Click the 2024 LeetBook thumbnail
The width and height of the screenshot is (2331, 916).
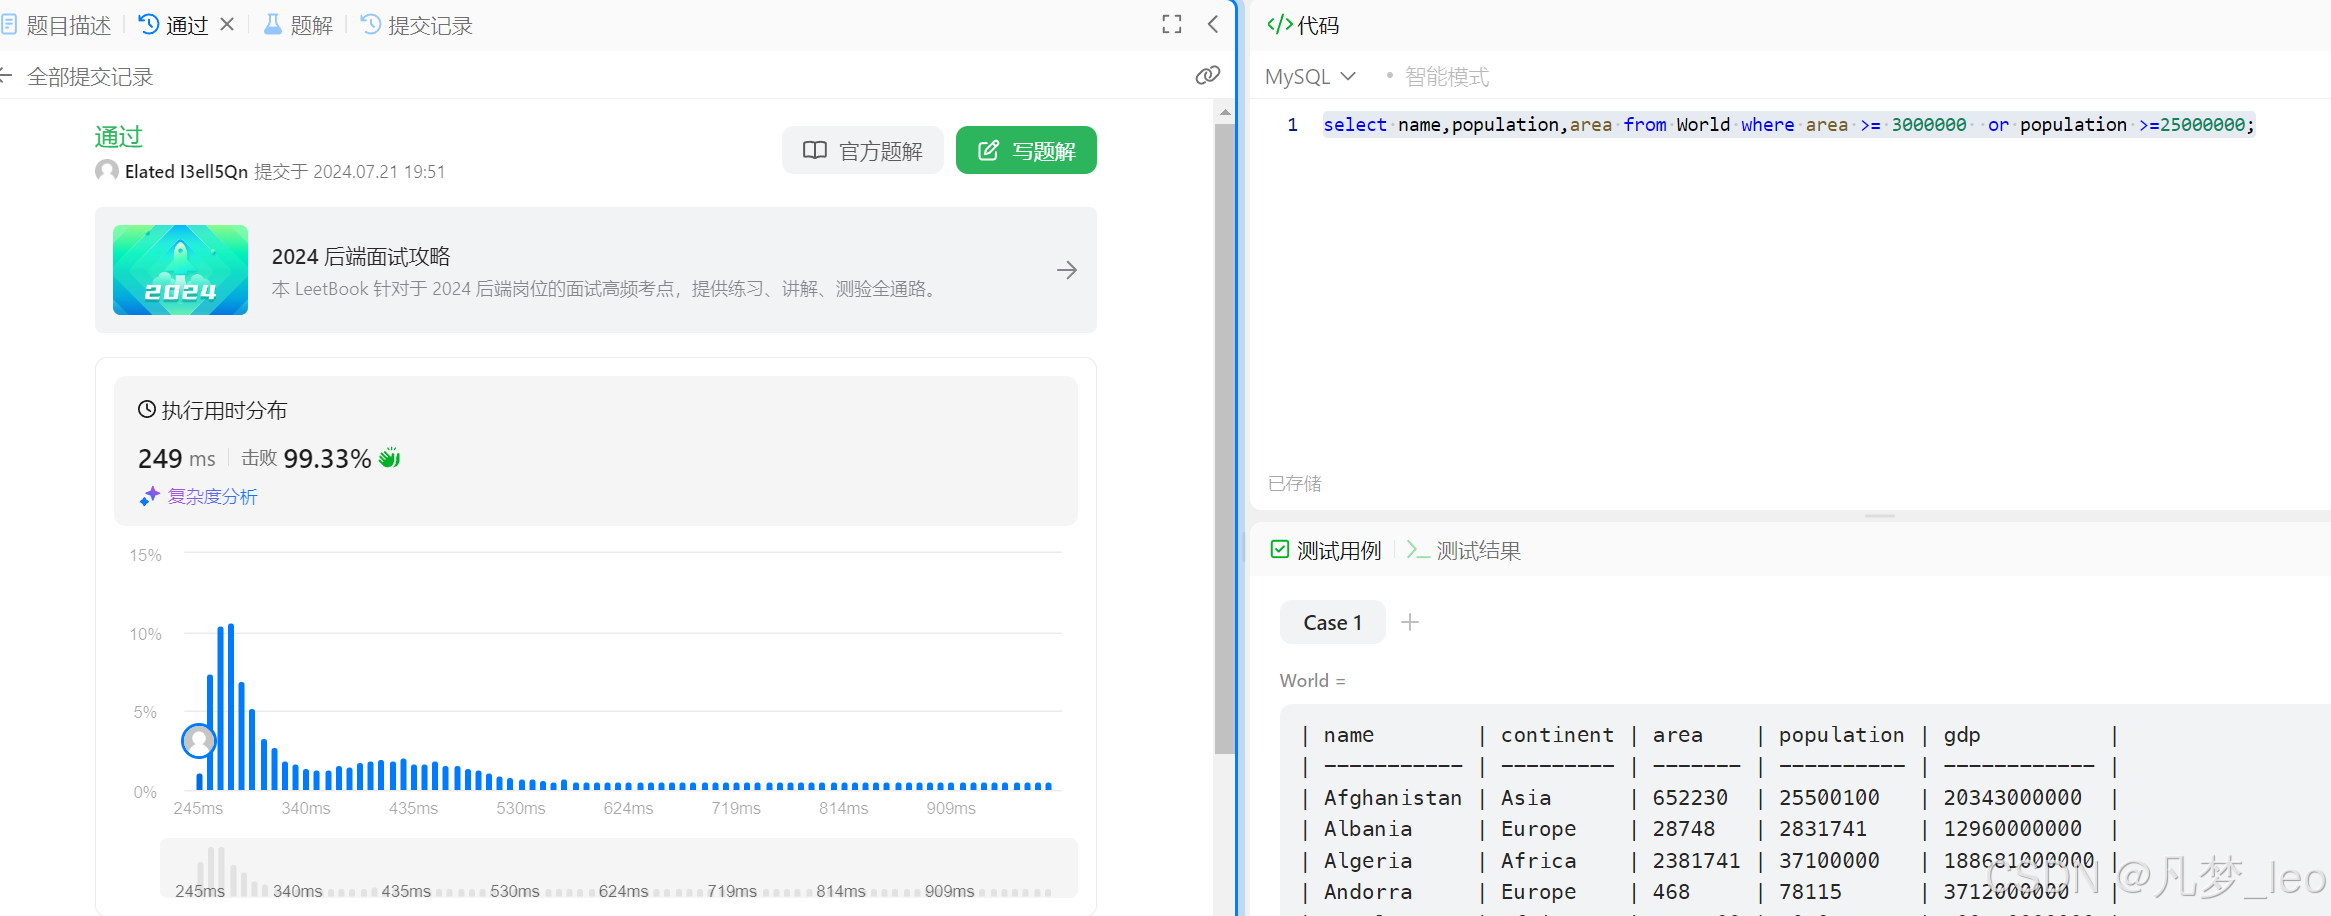click(x=180, y=270)
